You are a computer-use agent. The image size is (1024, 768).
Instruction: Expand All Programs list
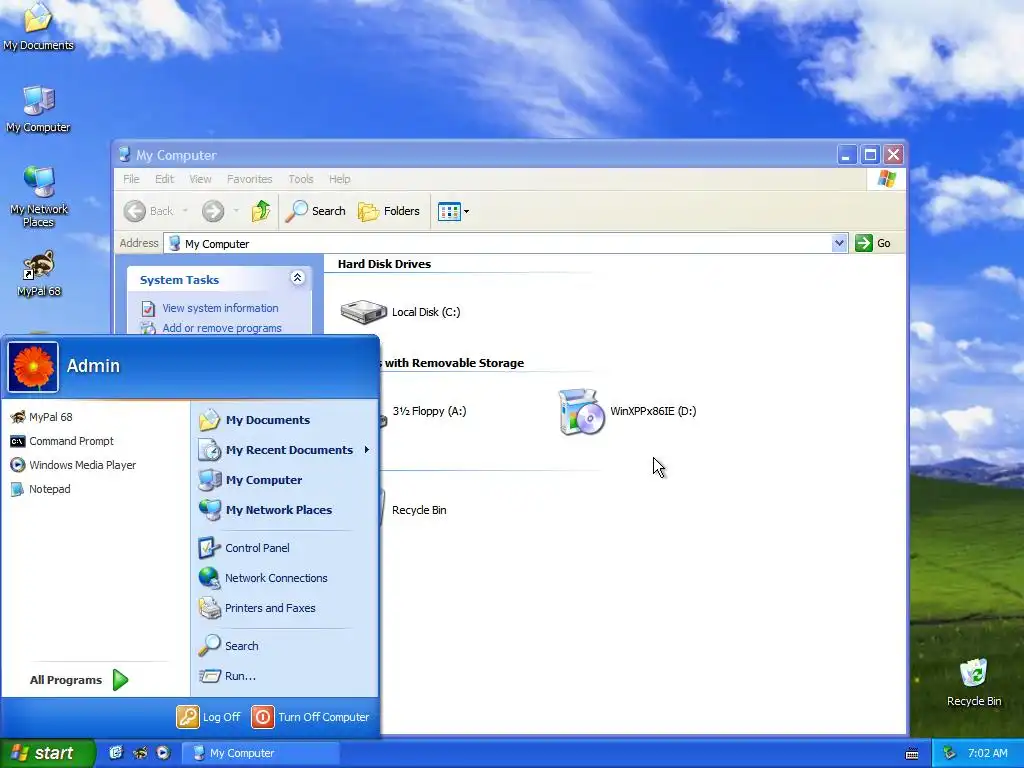coord(79,680)
